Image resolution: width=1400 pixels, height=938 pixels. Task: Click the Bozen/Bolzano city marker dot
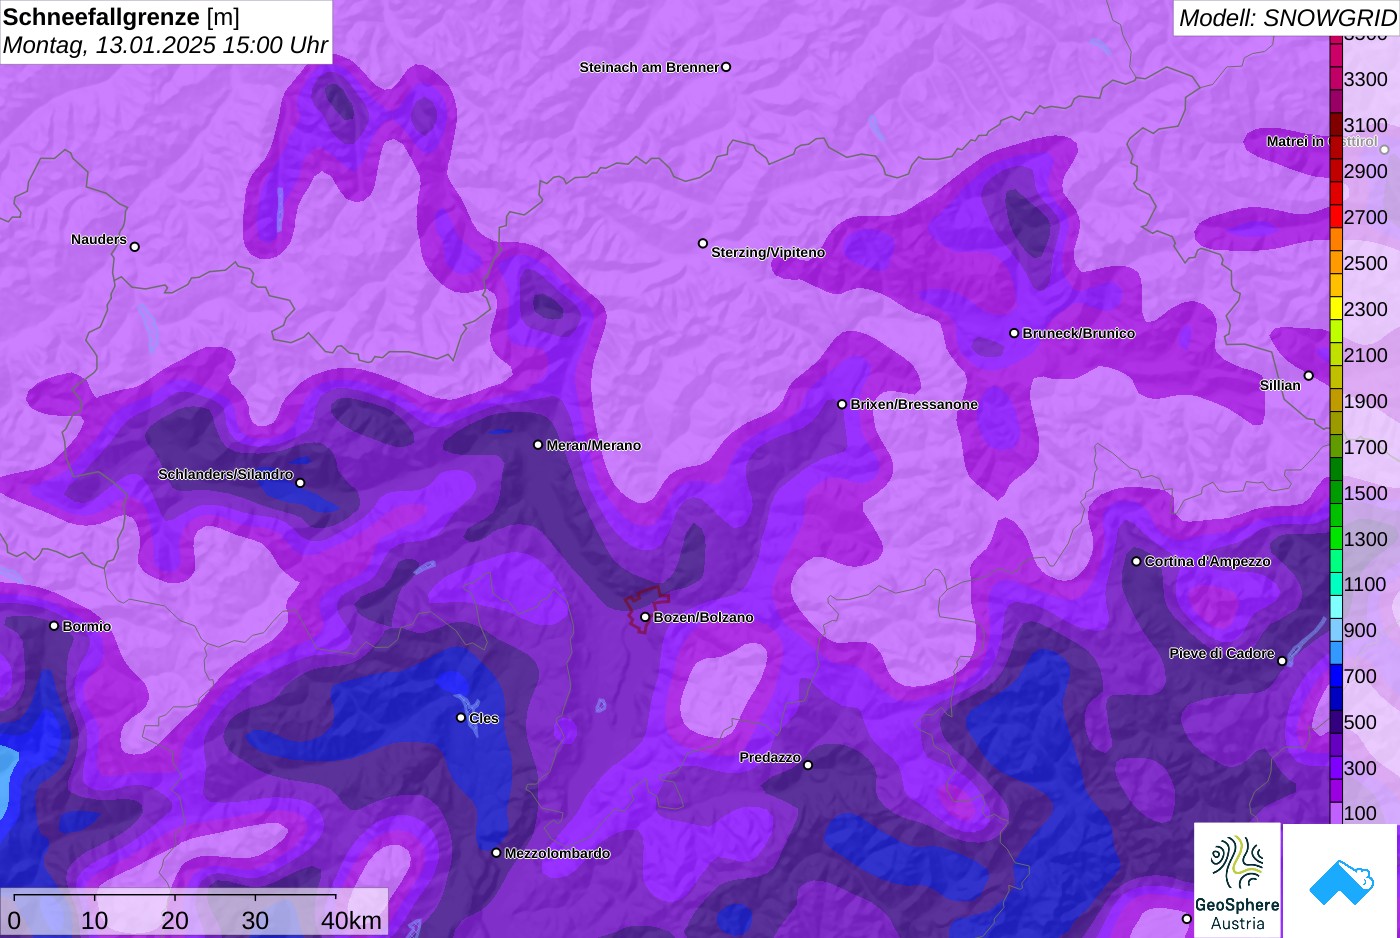click(x=645, y=617)
